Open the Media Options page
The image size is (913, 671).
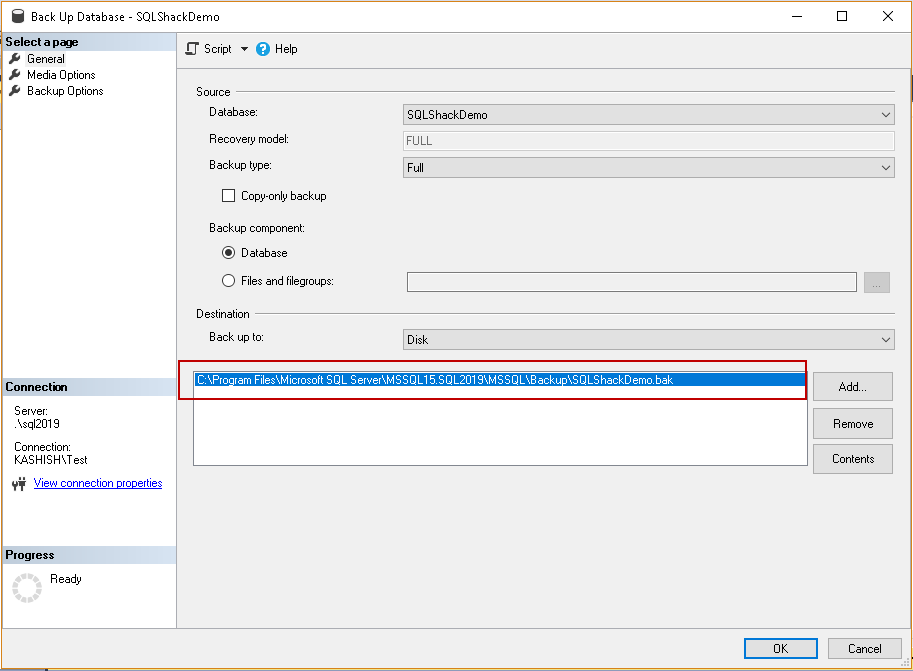tap(61, 75)
